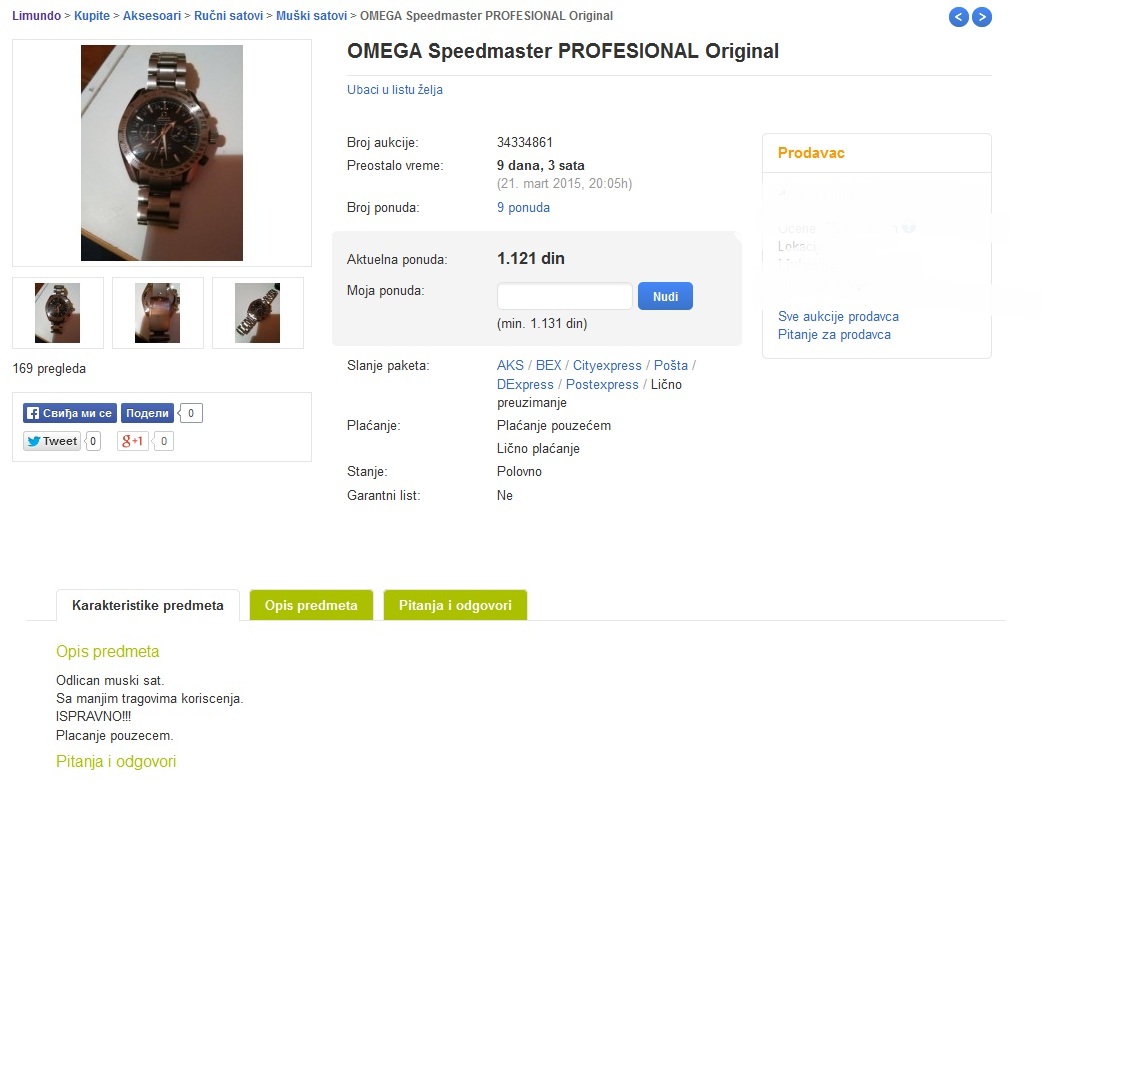Open the 9 ponuda bids link
Image resolution: width=1140 pixels, height=1076 pixels.
tap(523, 207)
